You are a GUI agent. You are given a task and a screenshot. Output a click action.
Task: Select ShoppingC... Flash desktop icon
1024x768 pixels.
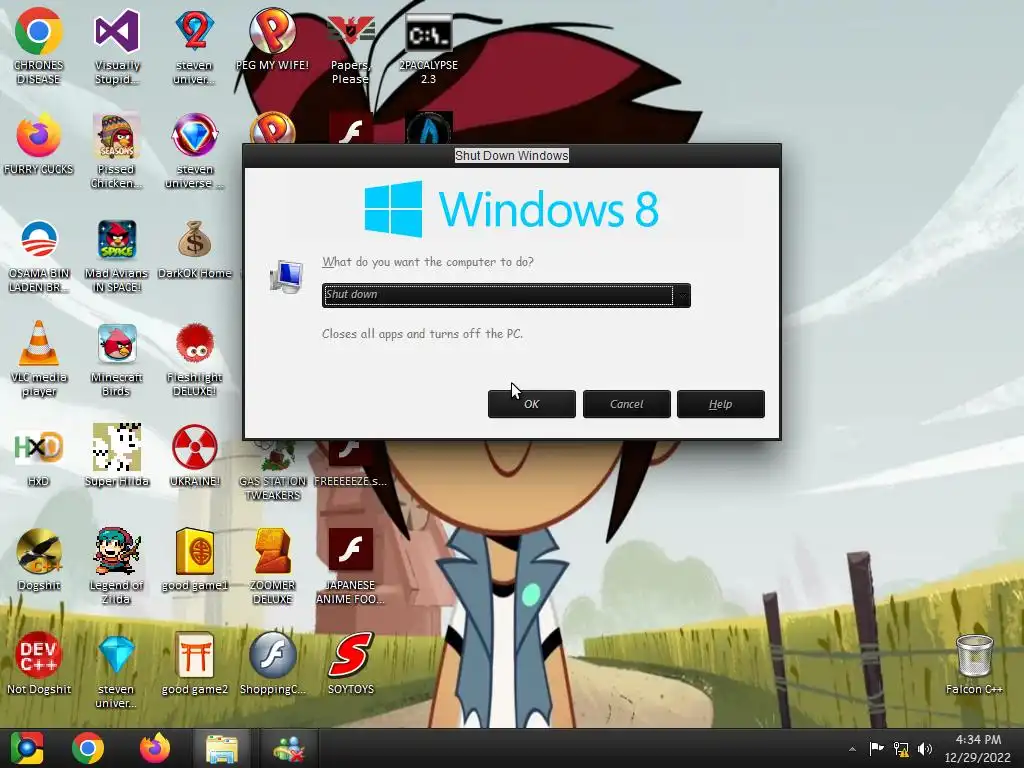pyautogui.click(x=272, y=663)
